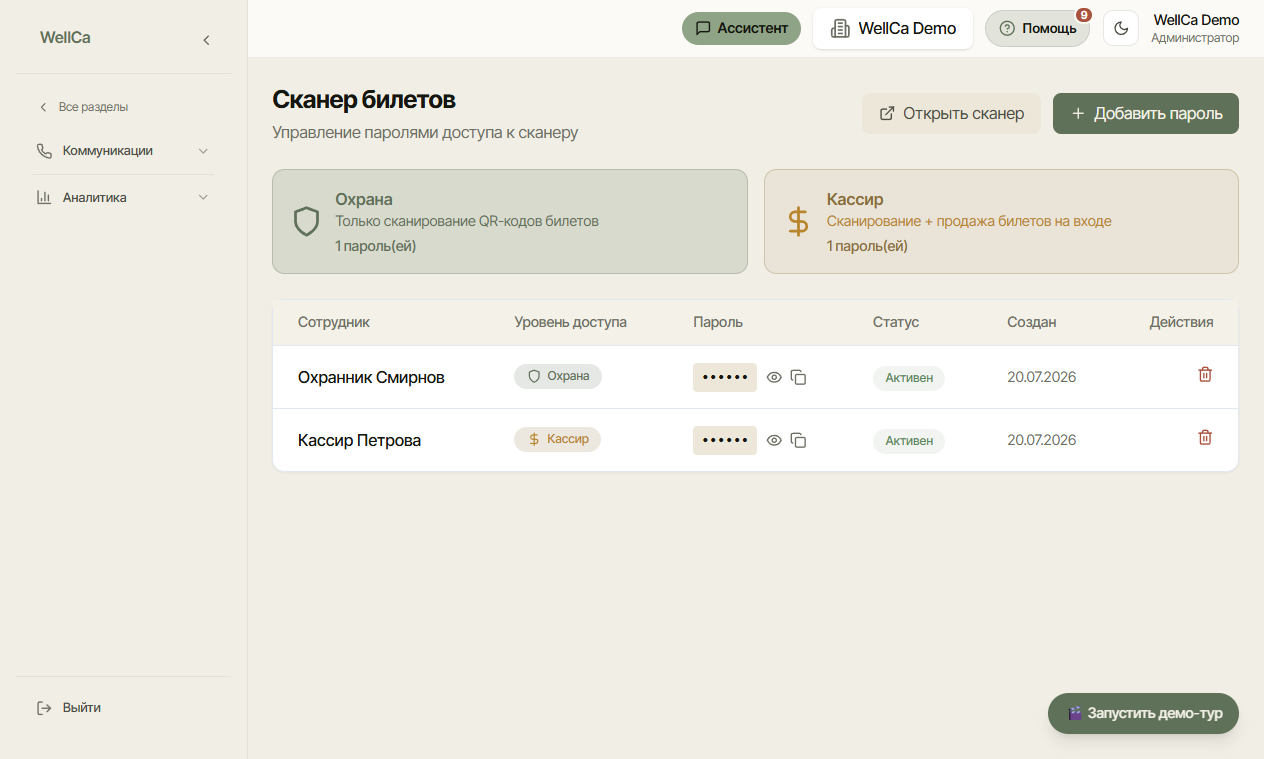Click the phone icon beside Коммуникации

pos(44,151)
